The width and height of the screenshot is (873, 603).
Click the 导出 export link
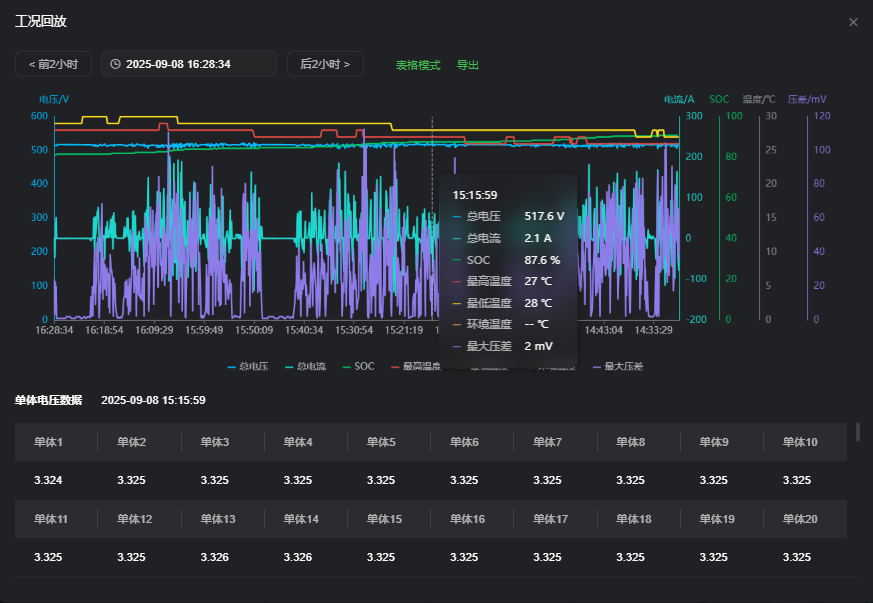coord(468,65)
